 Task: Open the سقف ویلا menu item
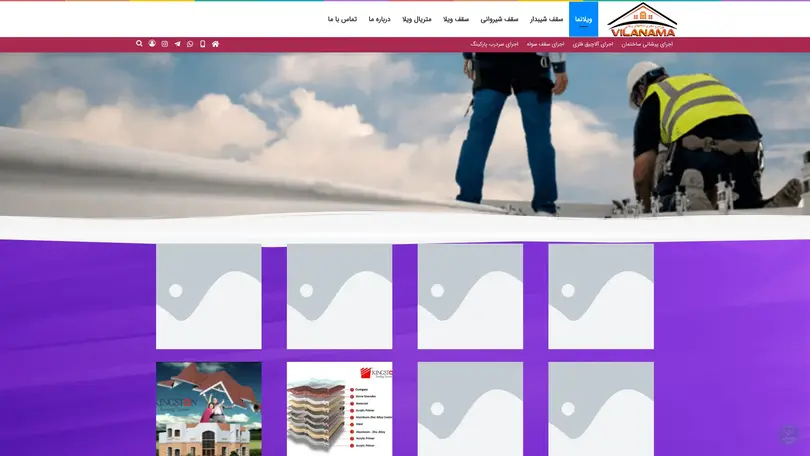[x=456, y=19]
